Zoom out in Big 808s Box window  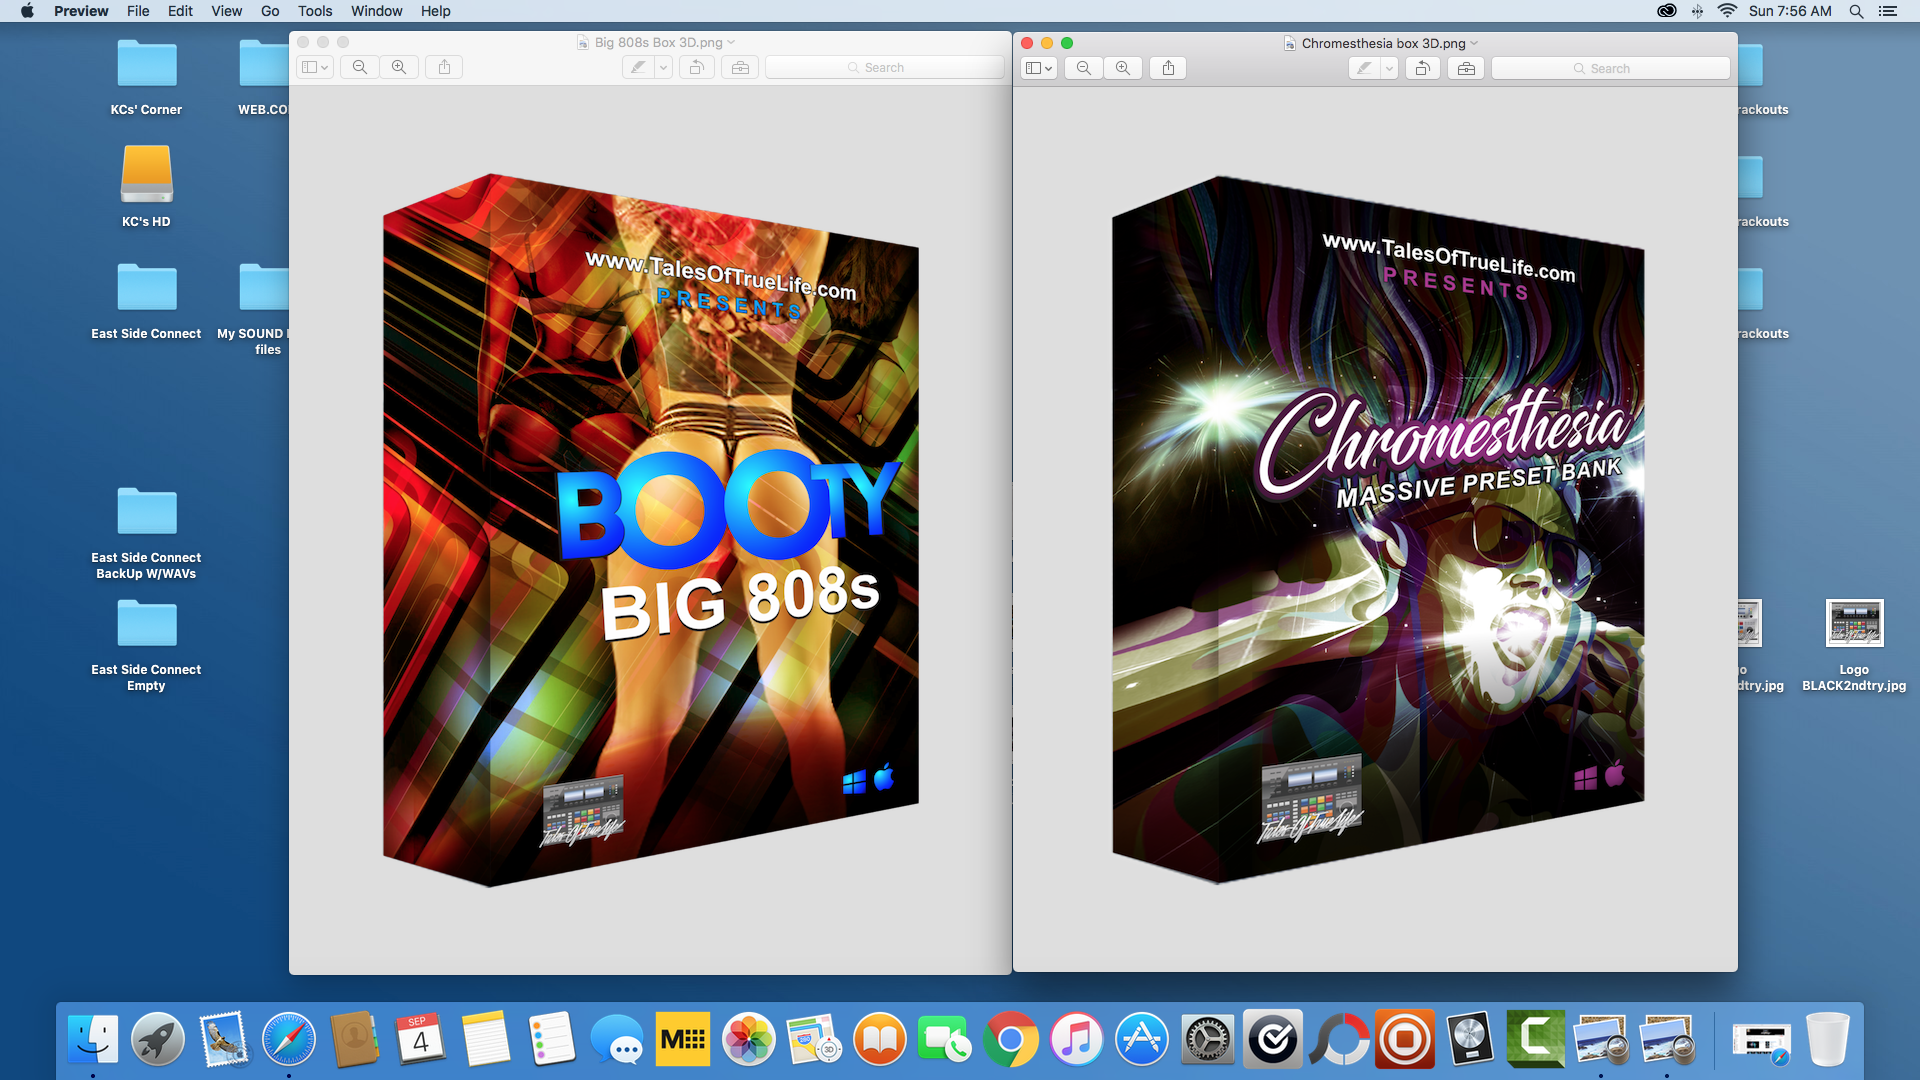tap(359, 67)
